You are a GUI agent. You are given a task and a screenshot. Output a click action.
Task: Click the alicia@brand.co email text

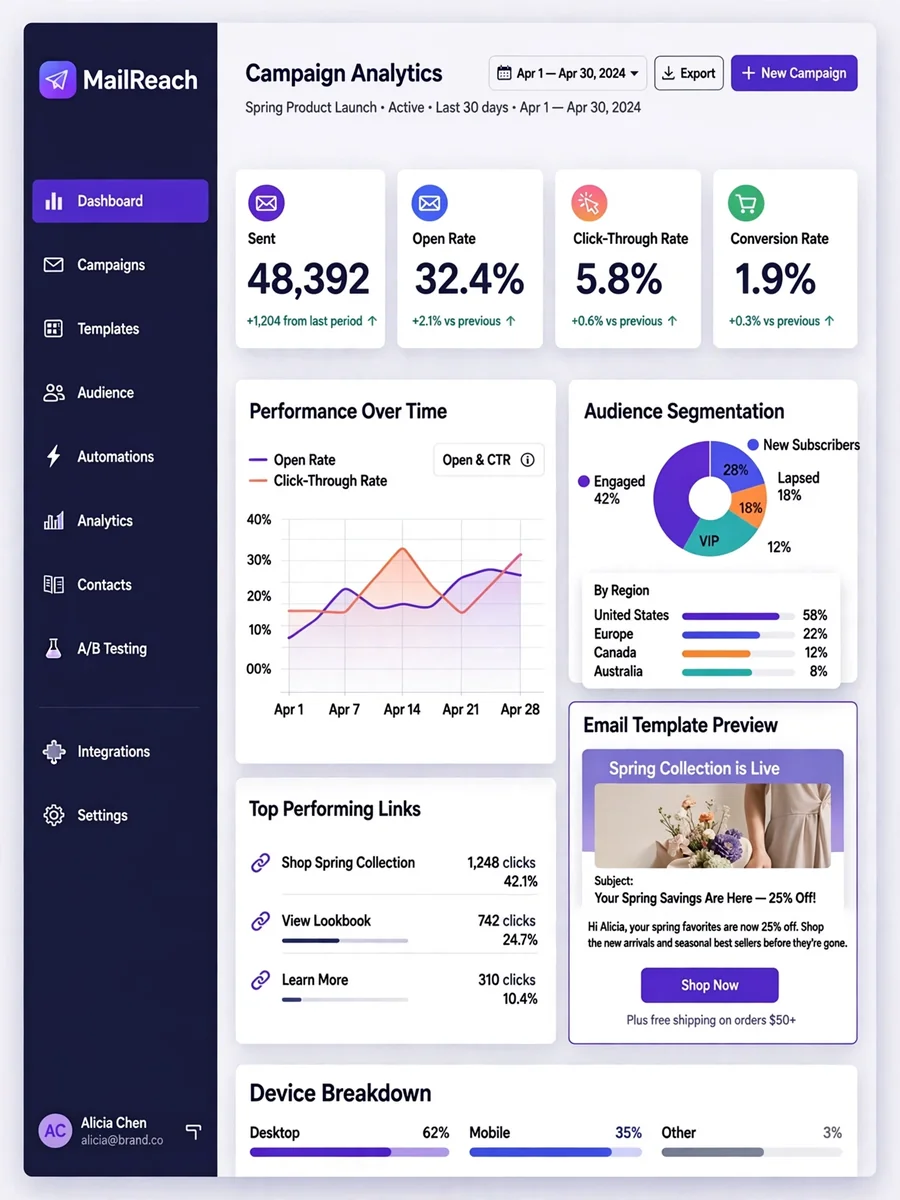[x=122, y=1140]
